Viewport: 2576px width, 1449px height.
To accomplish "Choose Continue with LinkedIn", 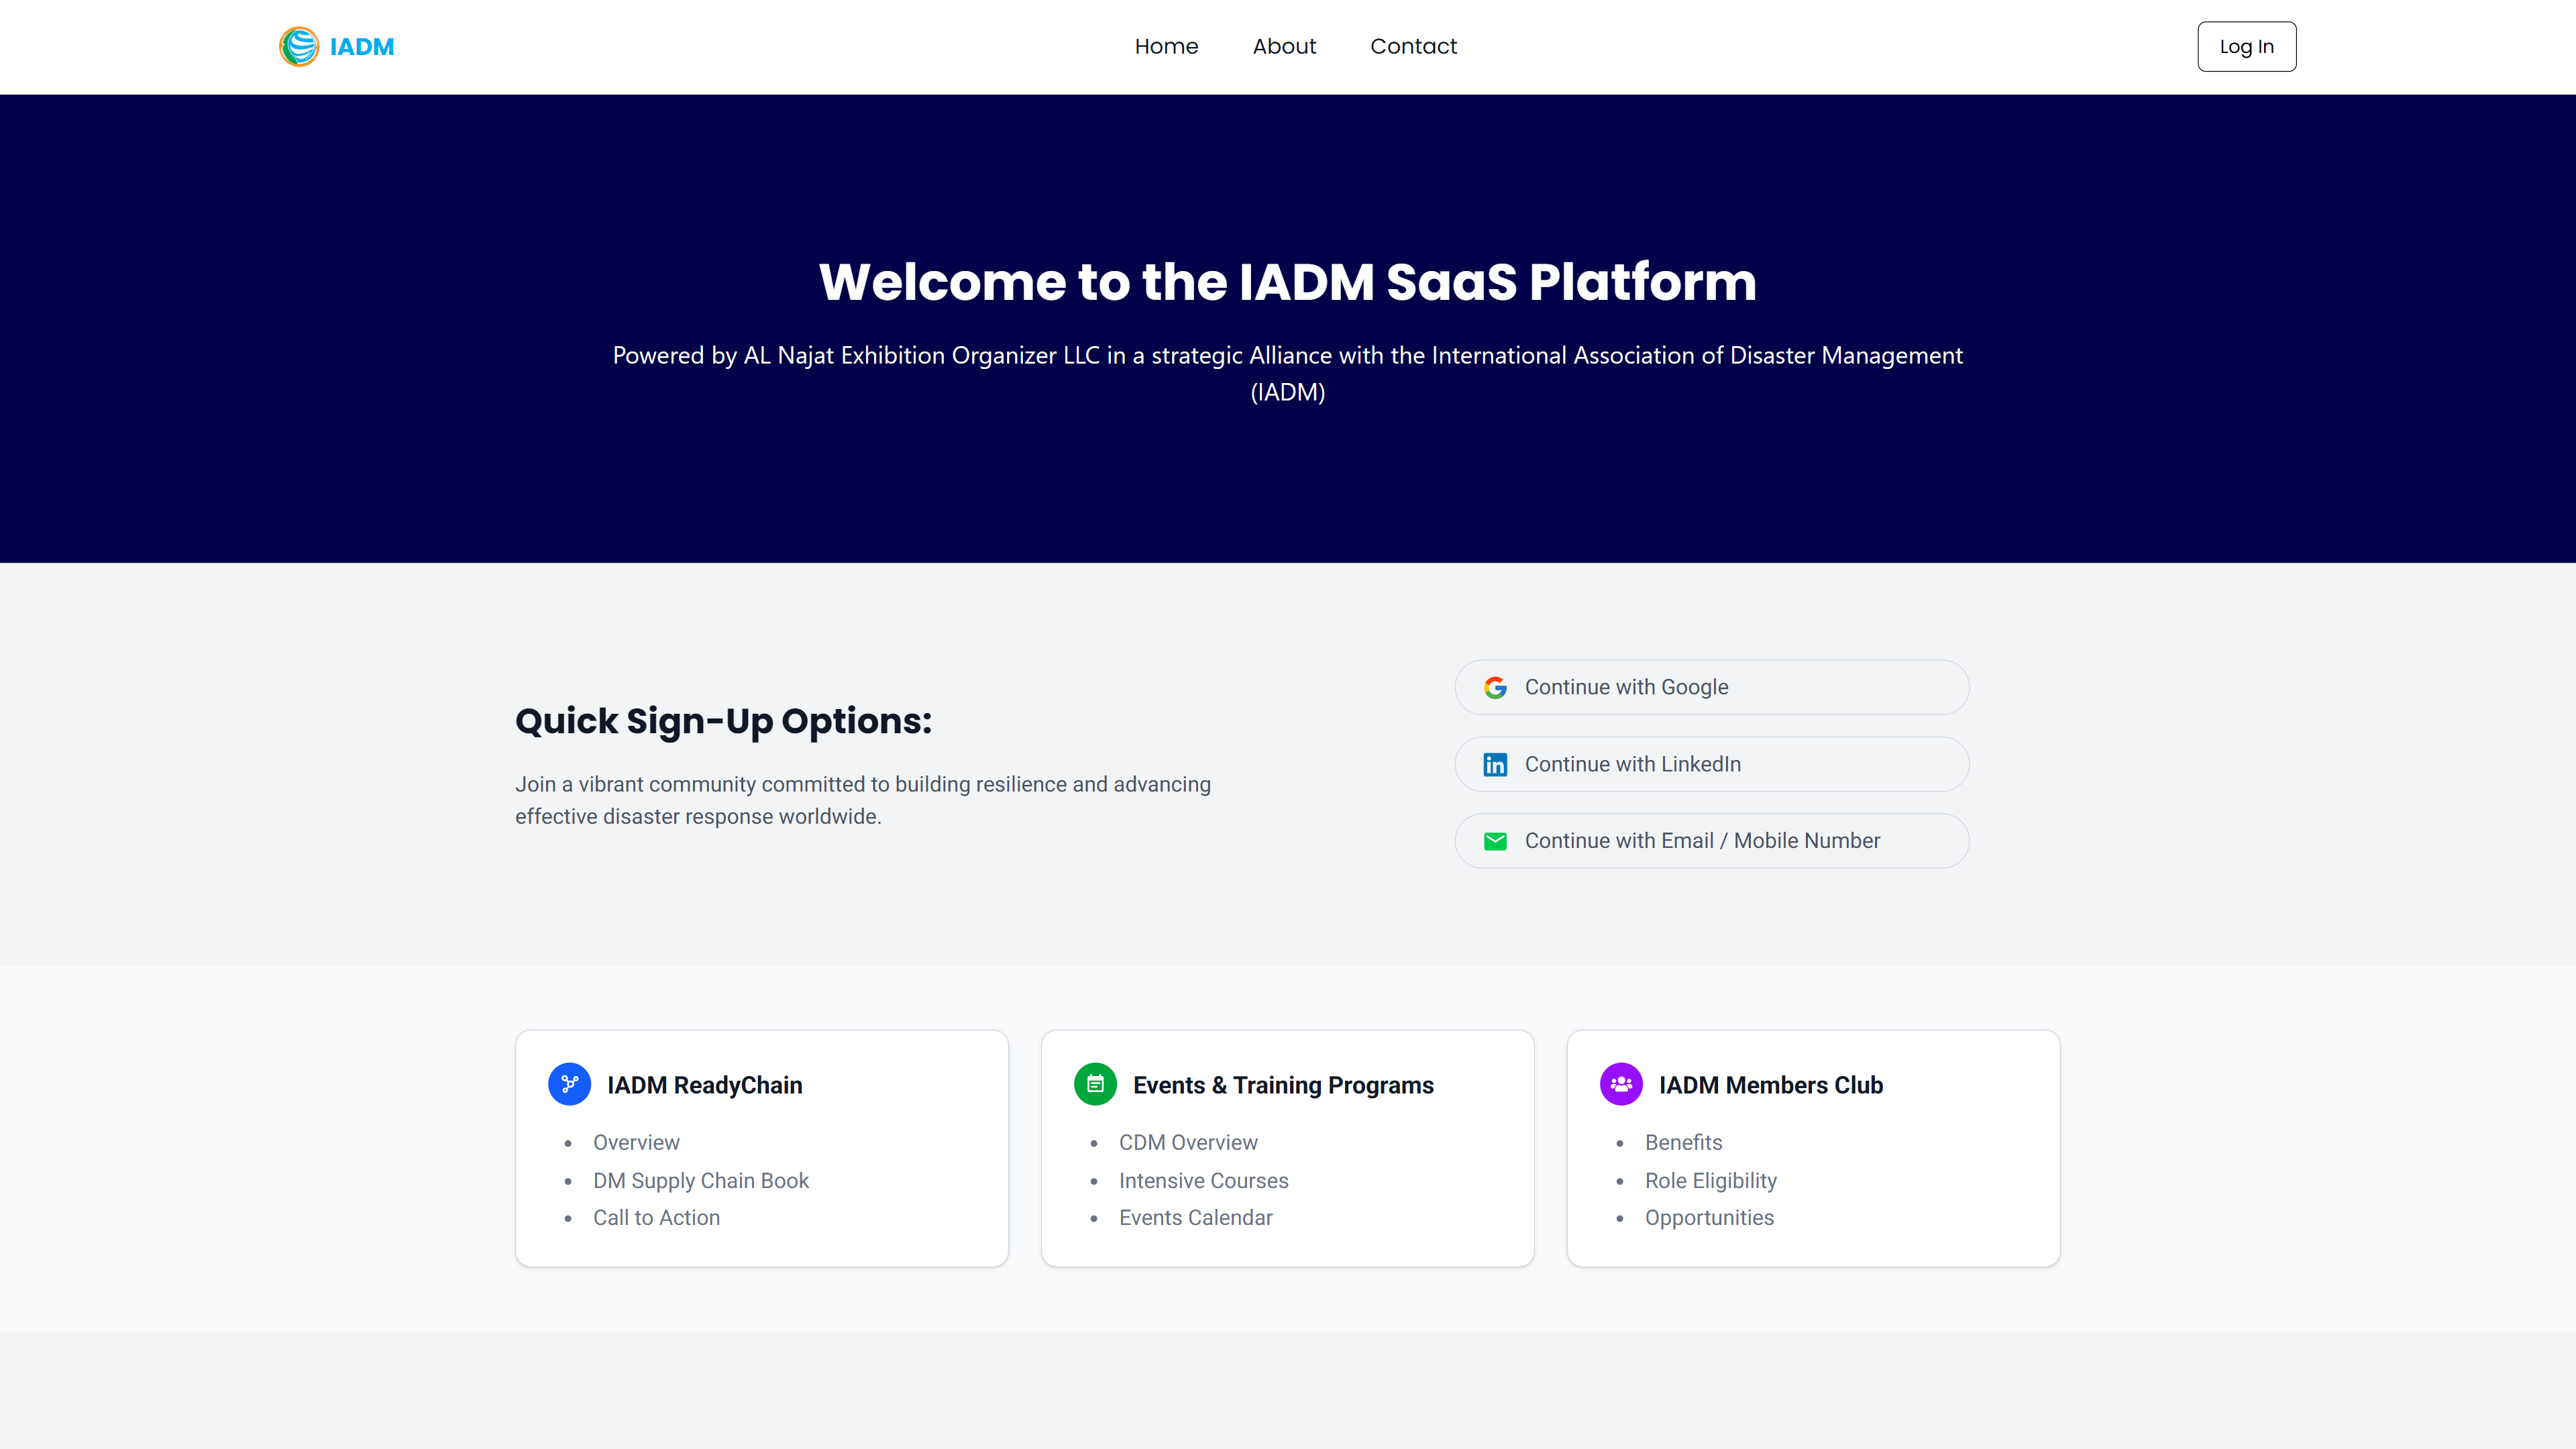I will pos(1711,765).
